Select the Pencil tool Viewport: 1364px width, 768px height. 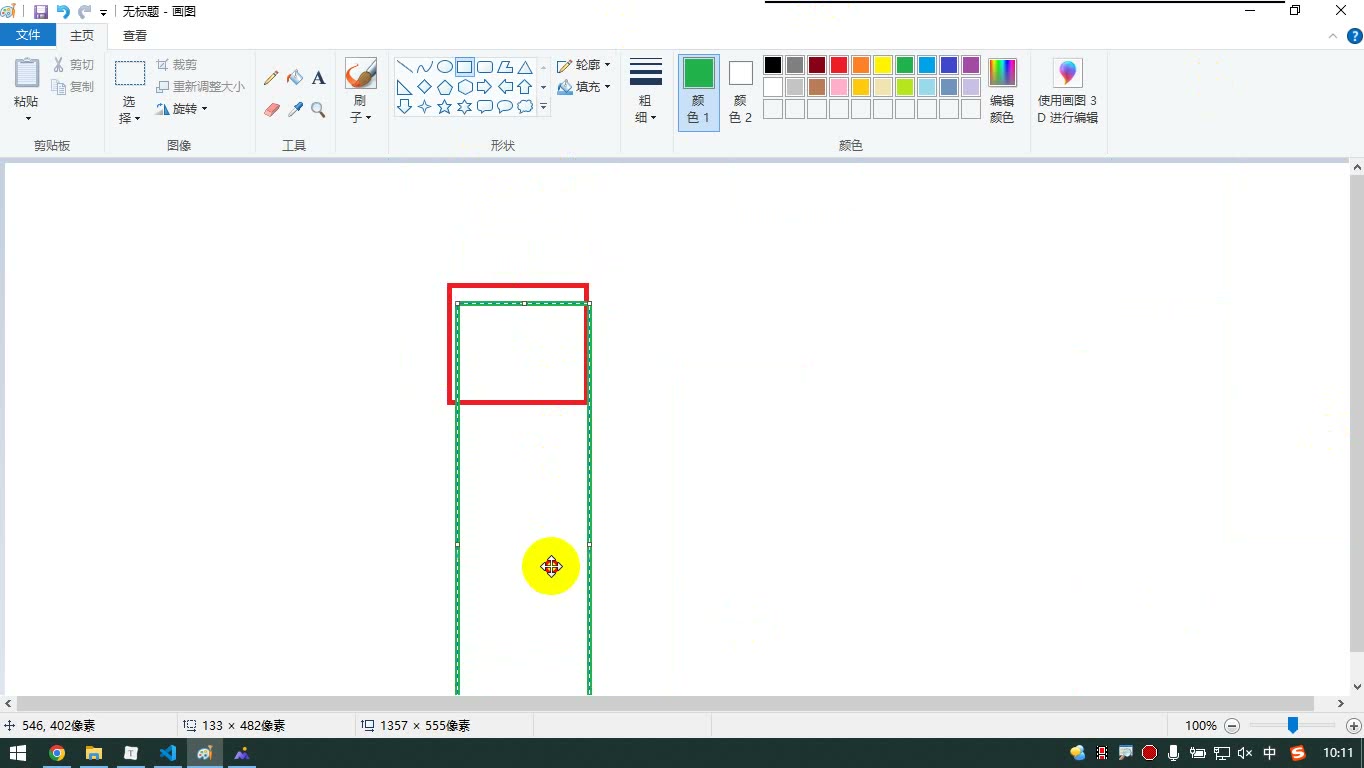coord(271,78)
